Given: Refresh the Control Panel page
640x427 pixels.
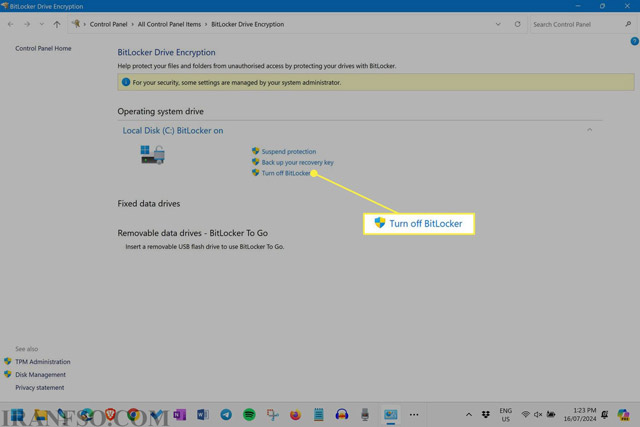Looking at the screenshot, I should 518,24.
